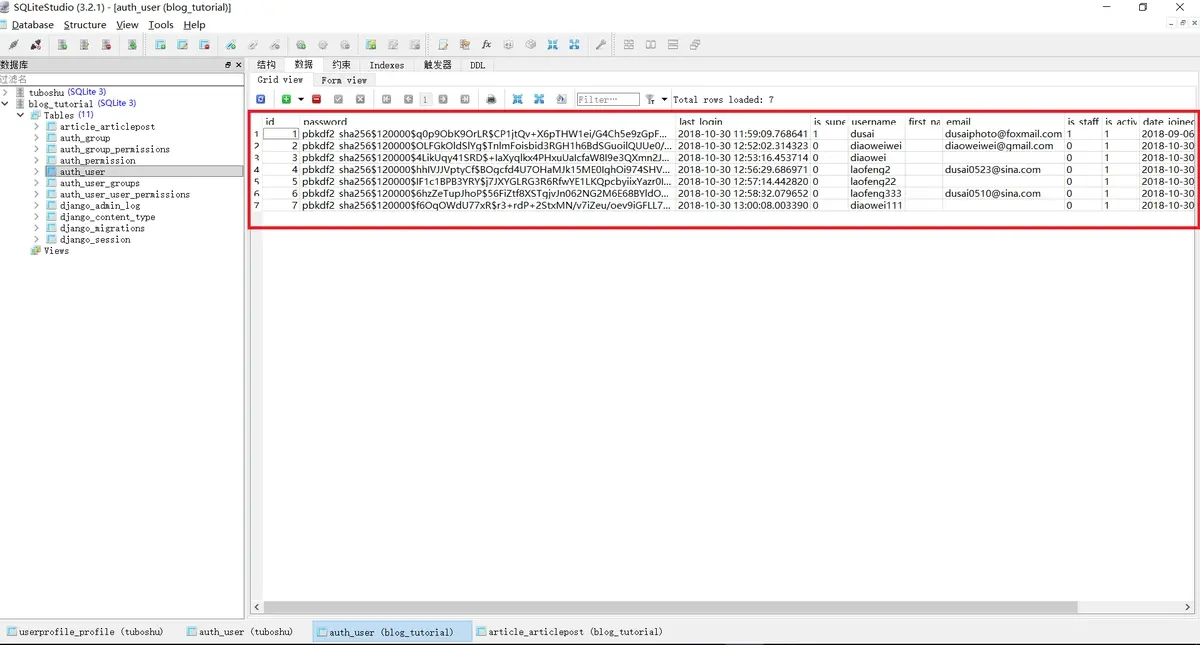Expand the article_articlepost table node

[x=37, y=127]
